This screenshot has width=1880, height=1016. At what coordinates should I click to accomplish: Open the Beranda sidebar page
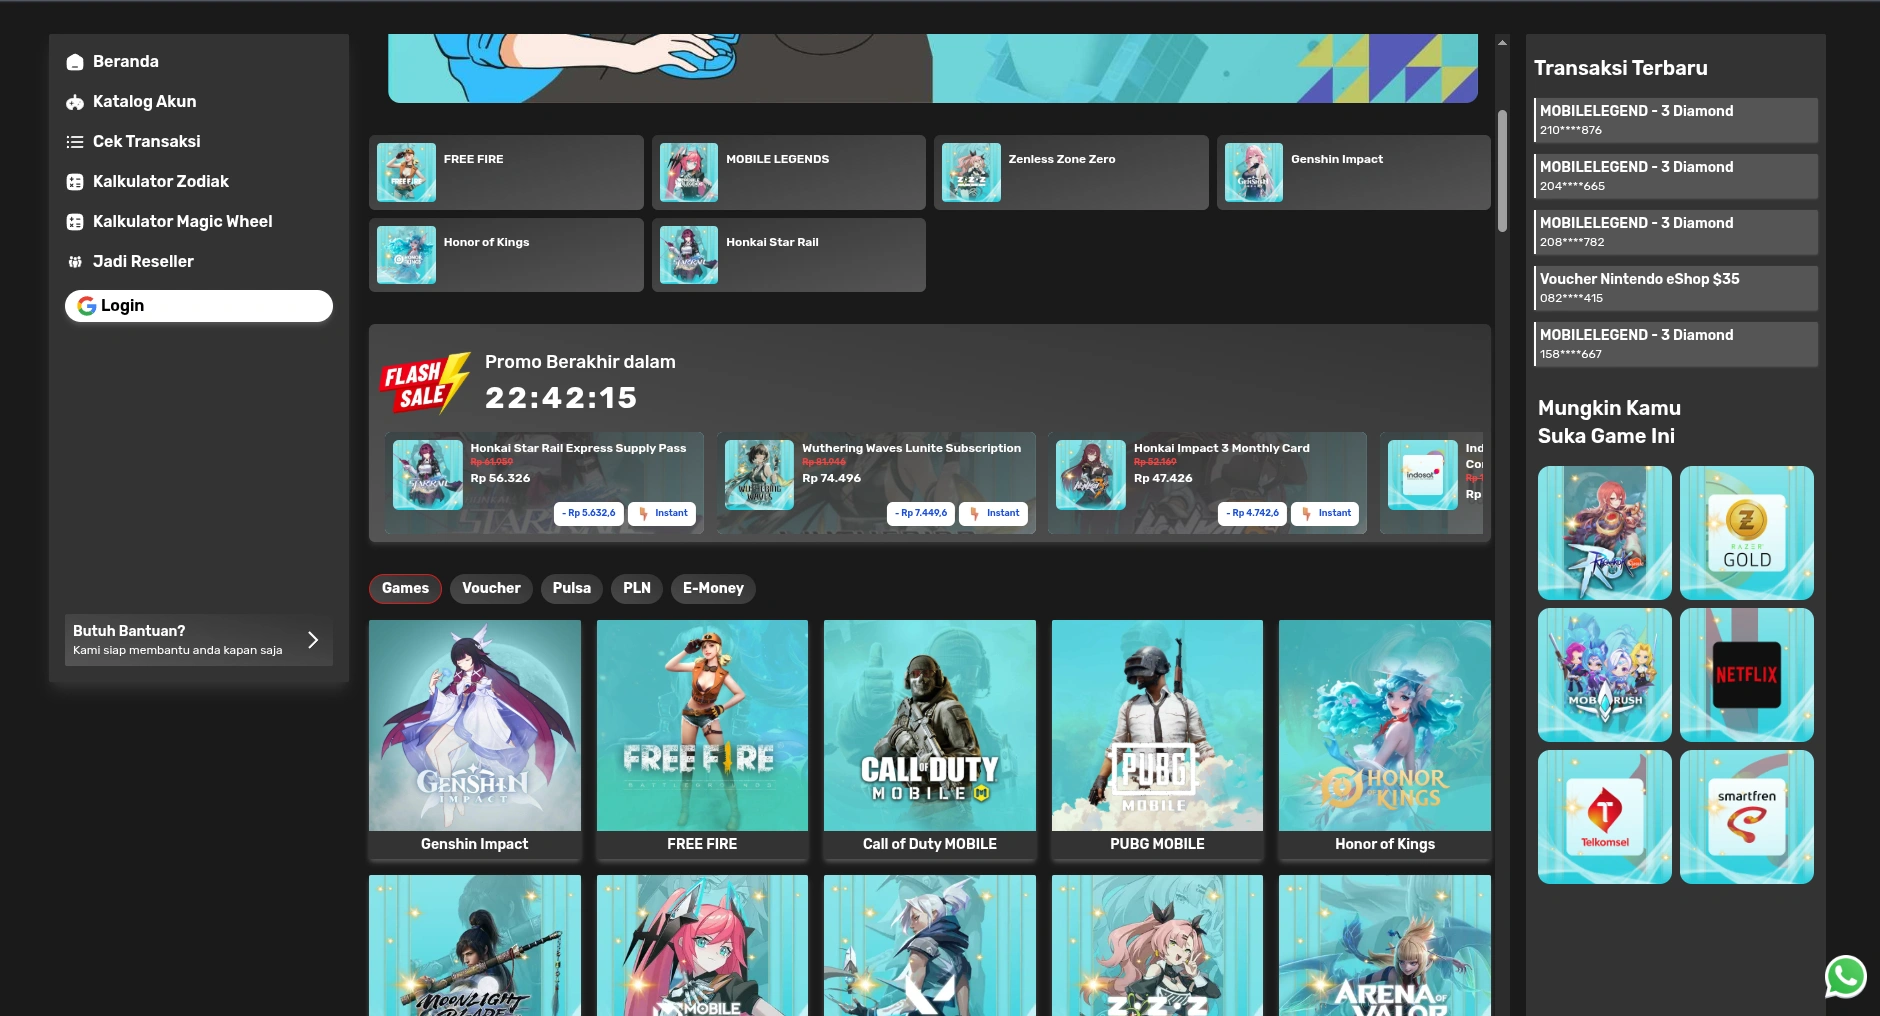[125, 61]
